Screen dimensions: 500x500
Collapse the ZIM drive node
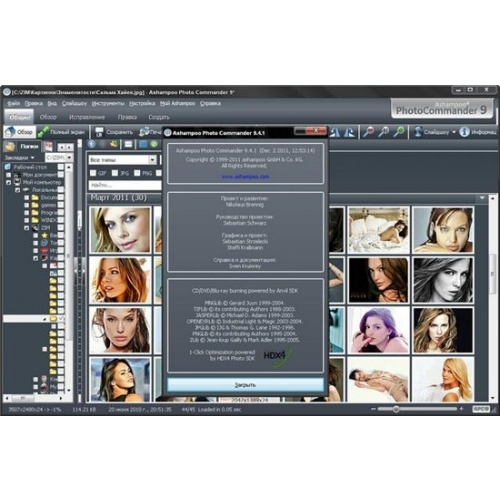[x=26, y=228]
